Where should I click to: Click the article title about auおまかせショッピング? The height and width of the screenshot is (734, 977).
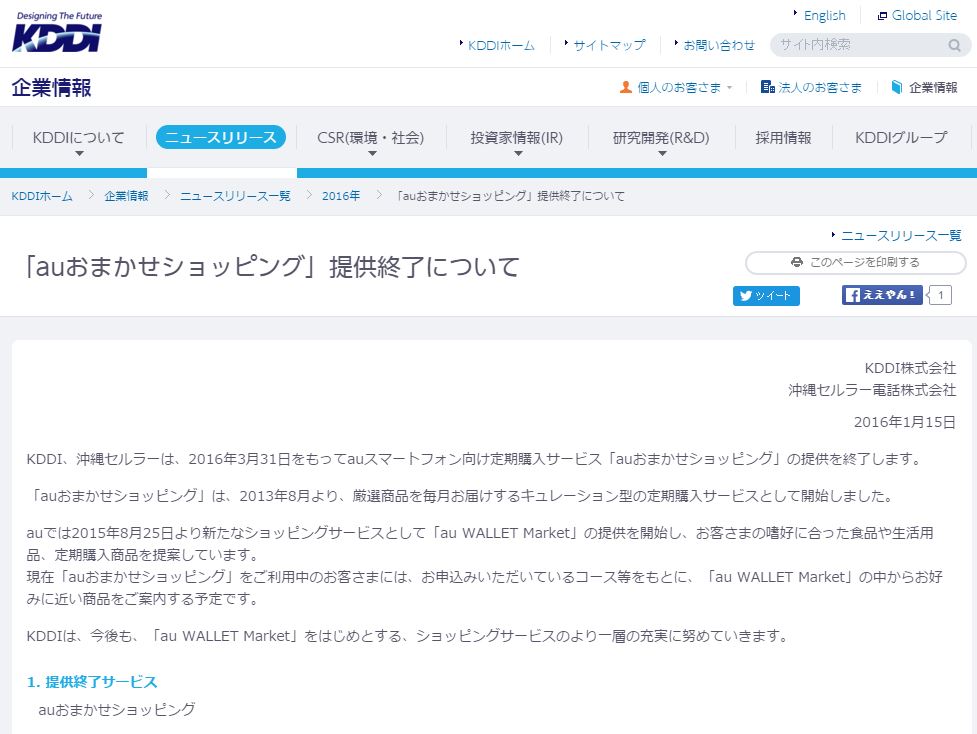(x=271, y=267)
